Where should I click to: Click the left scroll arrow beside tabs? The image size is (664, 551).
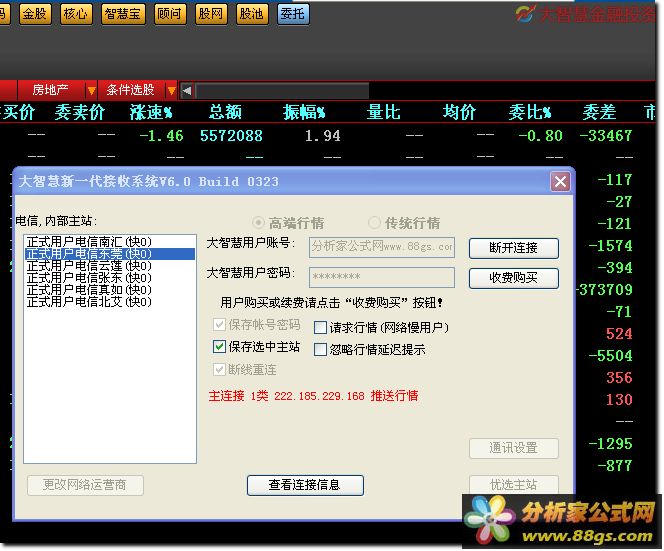(x=187, y=90)
